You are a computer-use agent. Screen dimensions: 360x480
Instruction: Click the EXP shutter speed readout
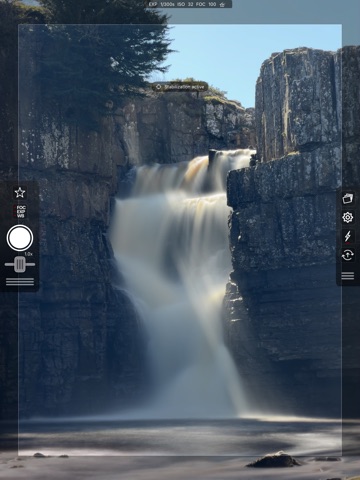[x=163, y=4]
